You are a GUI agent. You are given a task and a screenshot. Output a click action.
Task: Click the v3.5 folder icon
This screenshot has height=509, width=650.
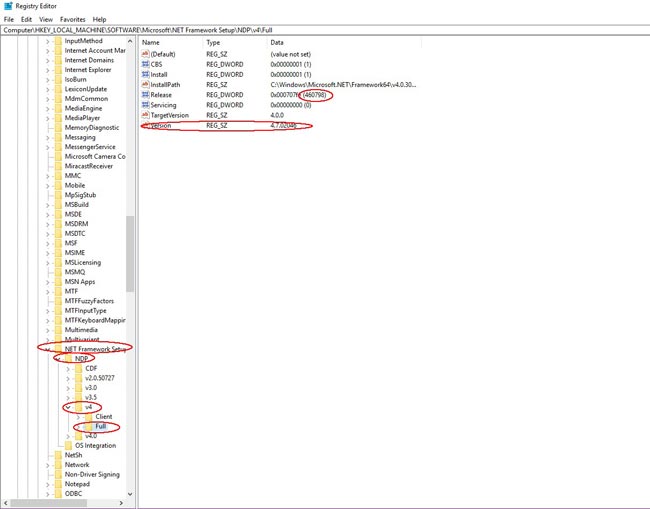[78, 397]
